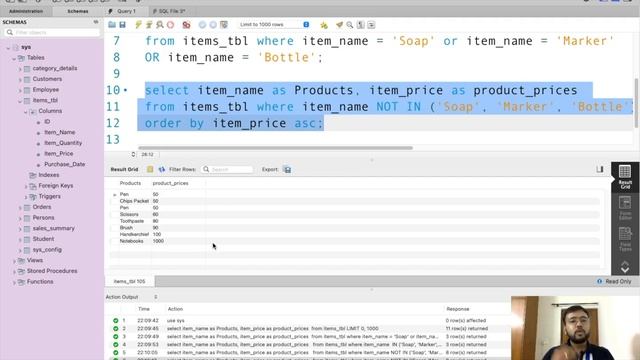This screenshot has width=640, height=360.
Task: Execute statement under cursor icon
Action: point(149,24)
